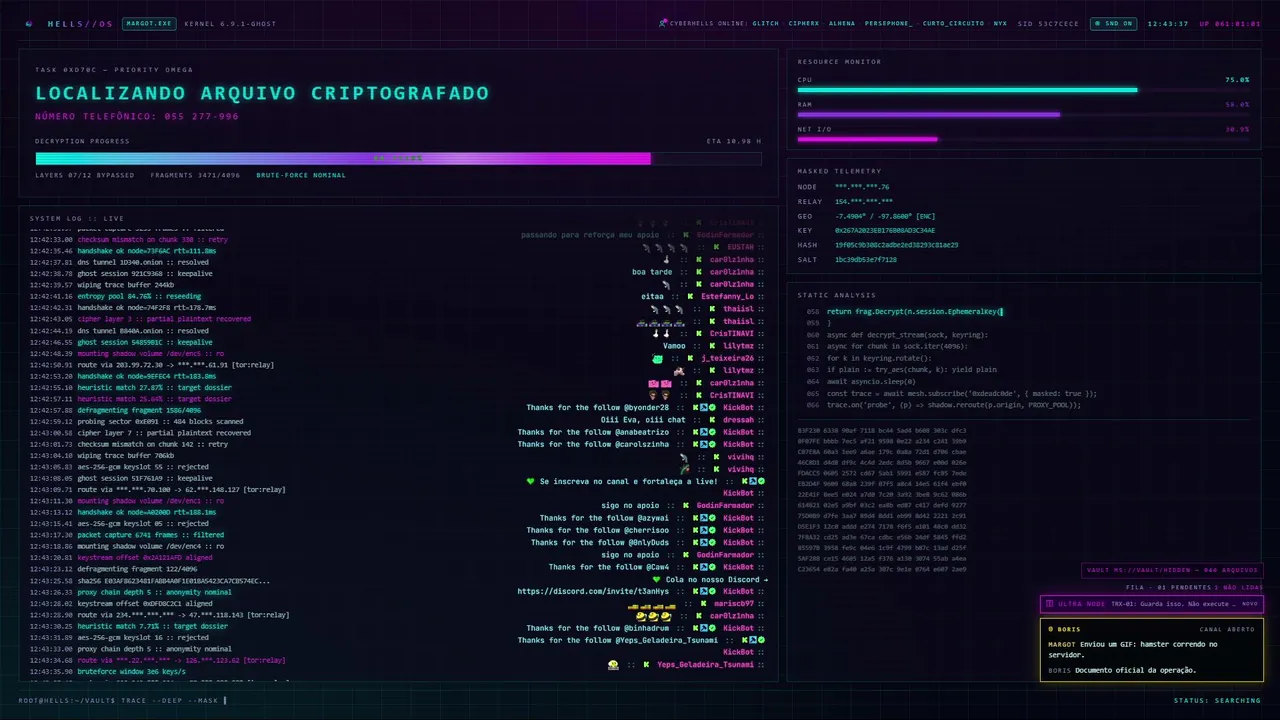Image resolution: width=1280 pixels, height=720 pixels.
Task: Select online user PERSEPHONE_
Action: (x=888, y=23)
